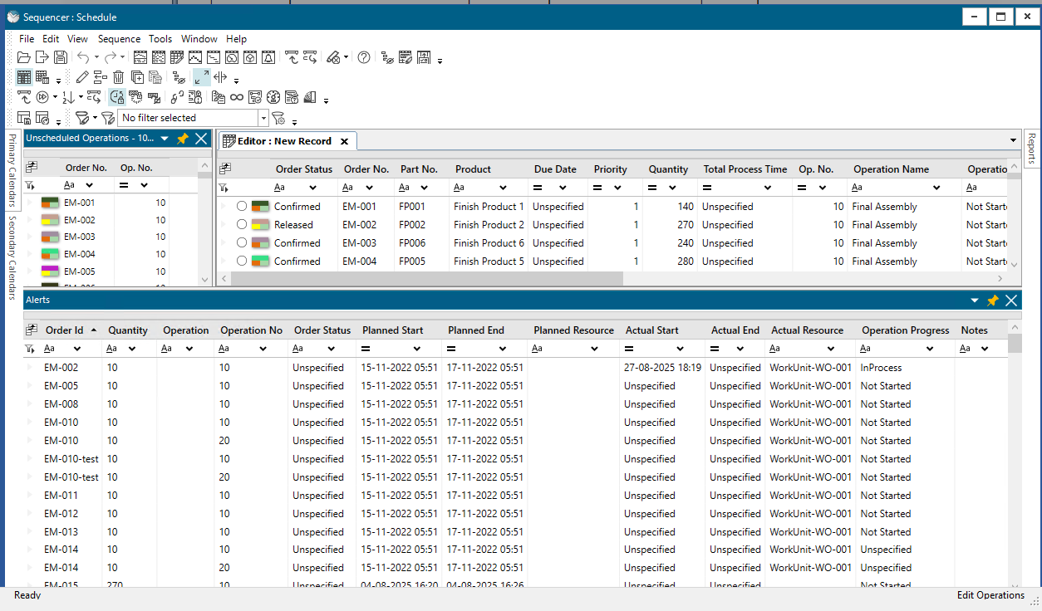Open the No filter selected dropdown
1042x611 pixels.
(x=263, y=117)
